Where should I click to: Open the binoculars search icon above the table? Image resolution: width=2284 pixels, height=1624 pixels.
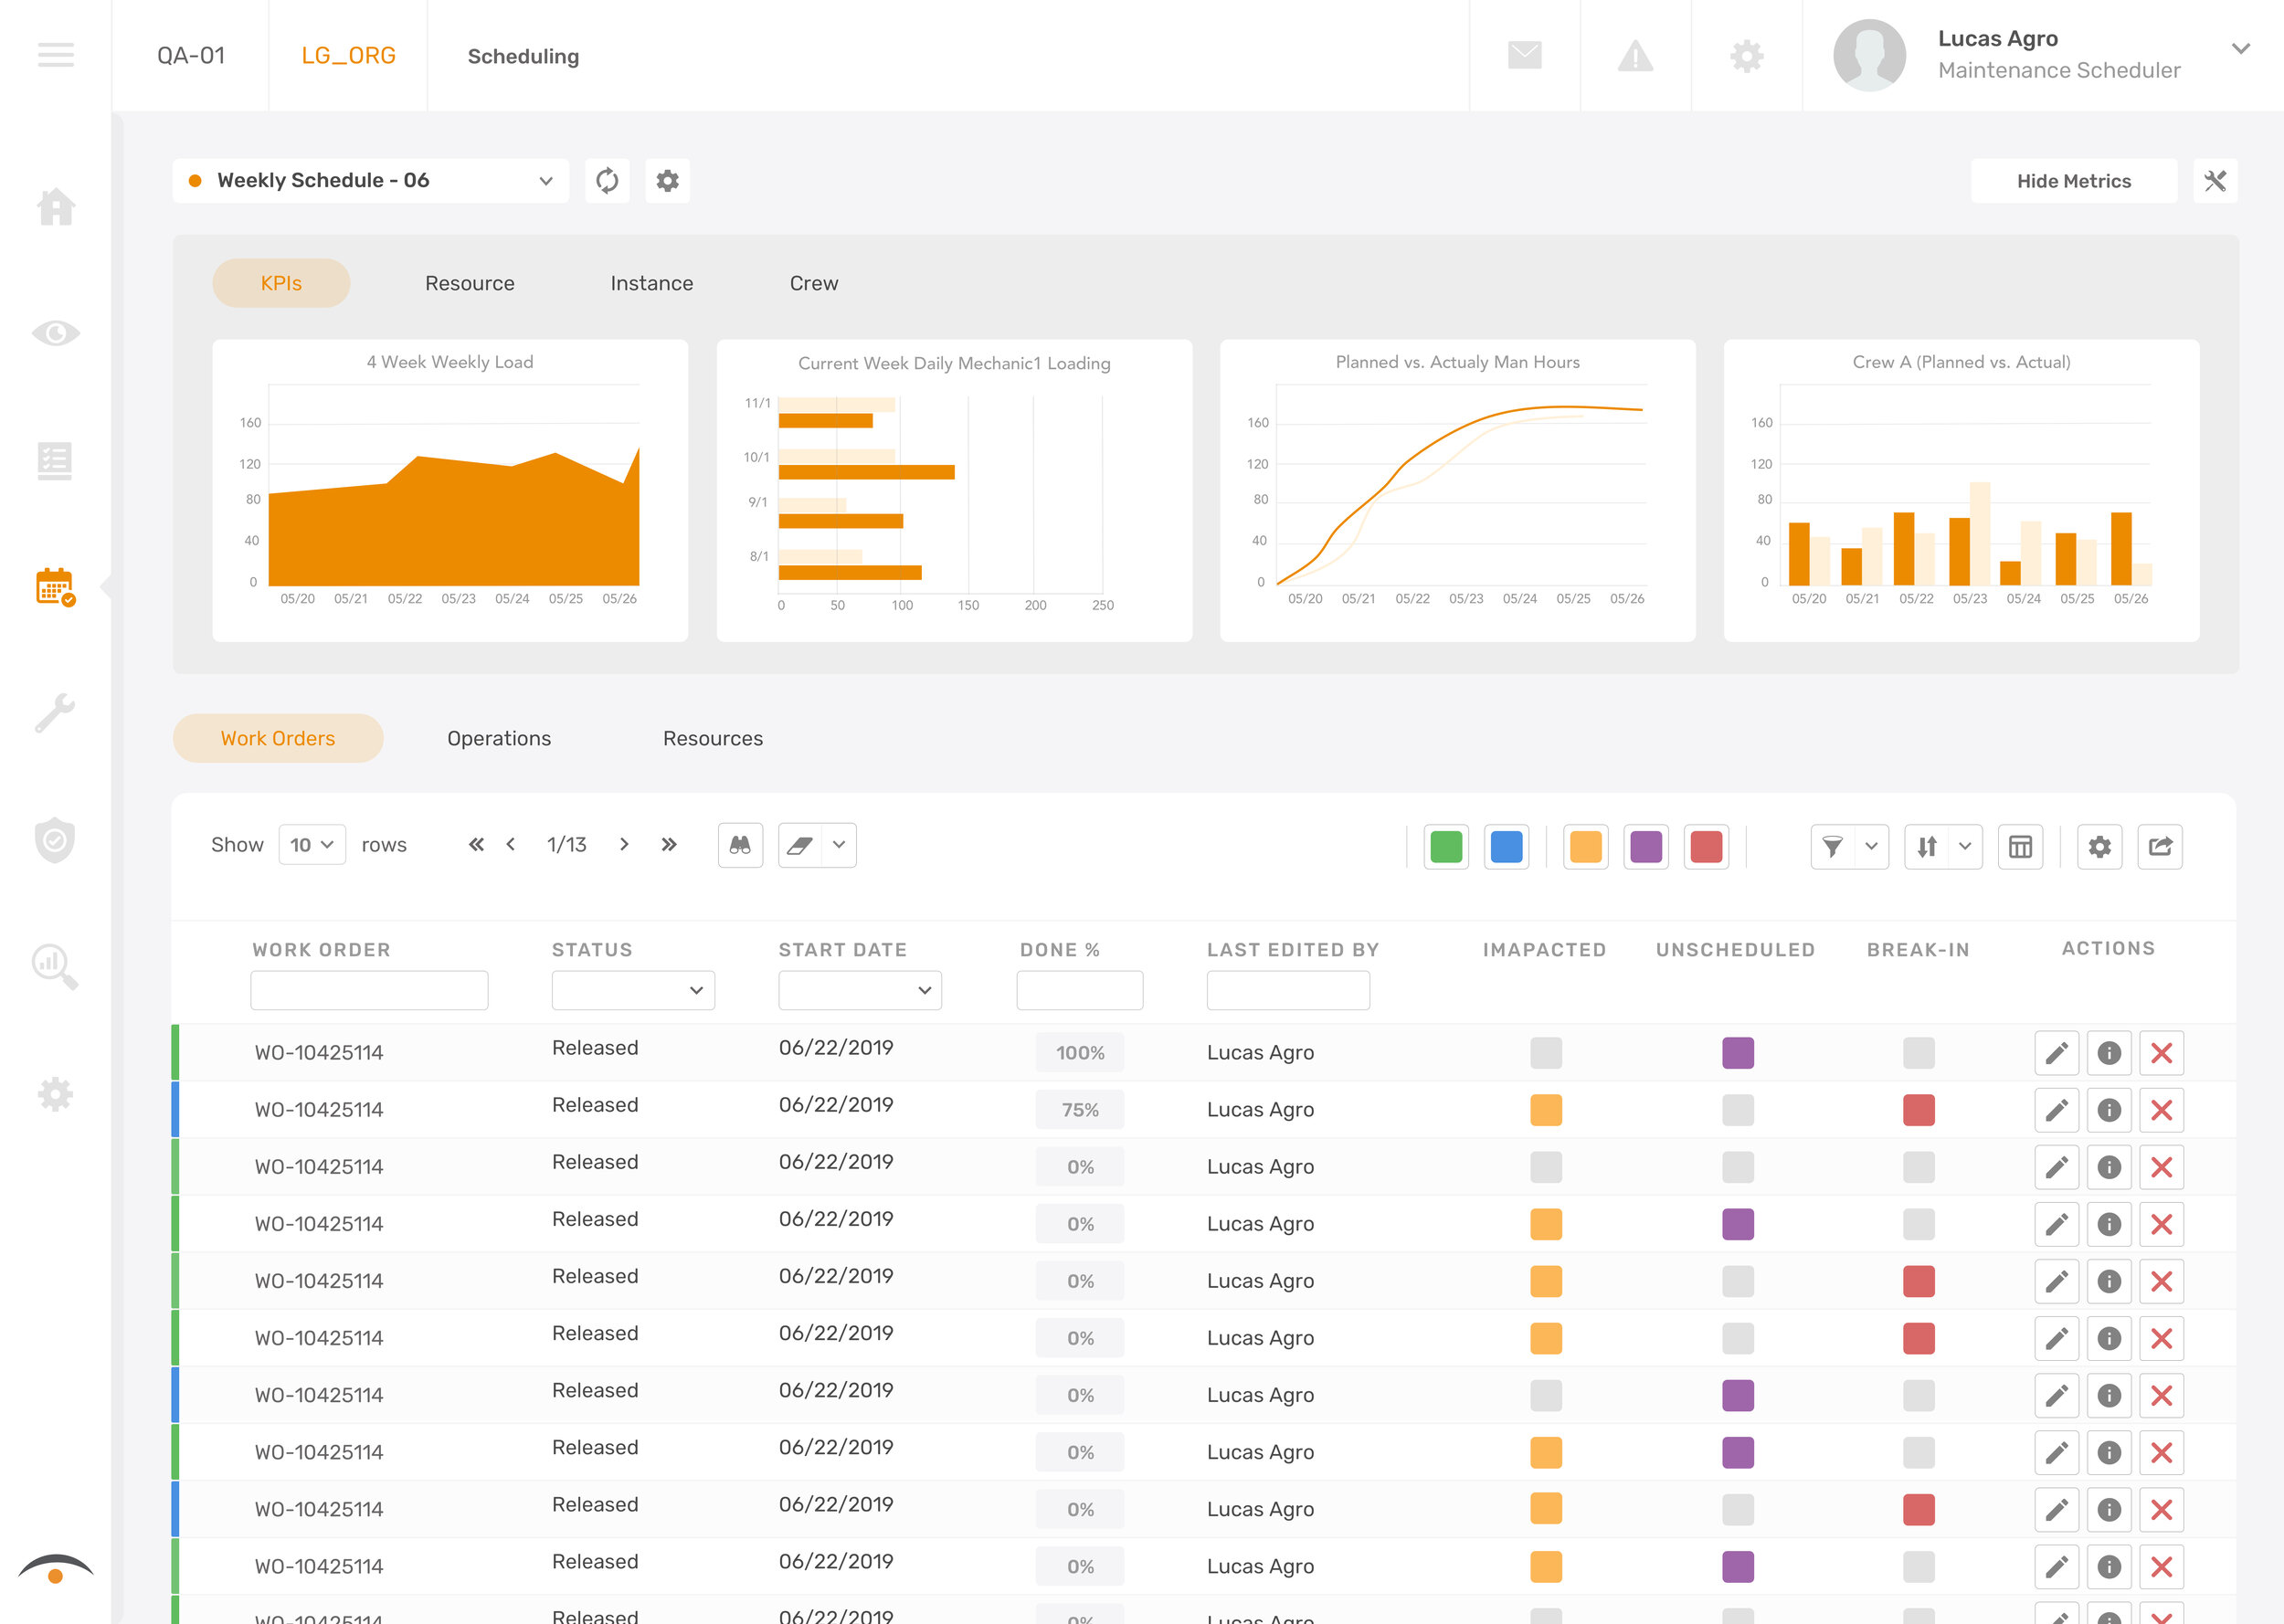pyautogui.click(x=740, y=845)
